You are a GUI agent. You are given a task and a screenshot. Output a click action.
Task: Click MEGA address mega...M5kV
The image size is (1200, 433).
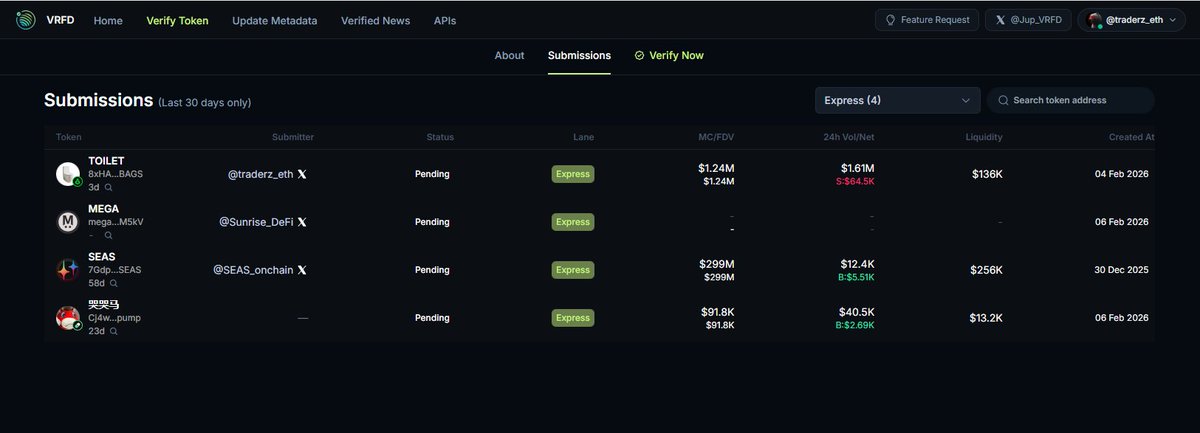116,222
